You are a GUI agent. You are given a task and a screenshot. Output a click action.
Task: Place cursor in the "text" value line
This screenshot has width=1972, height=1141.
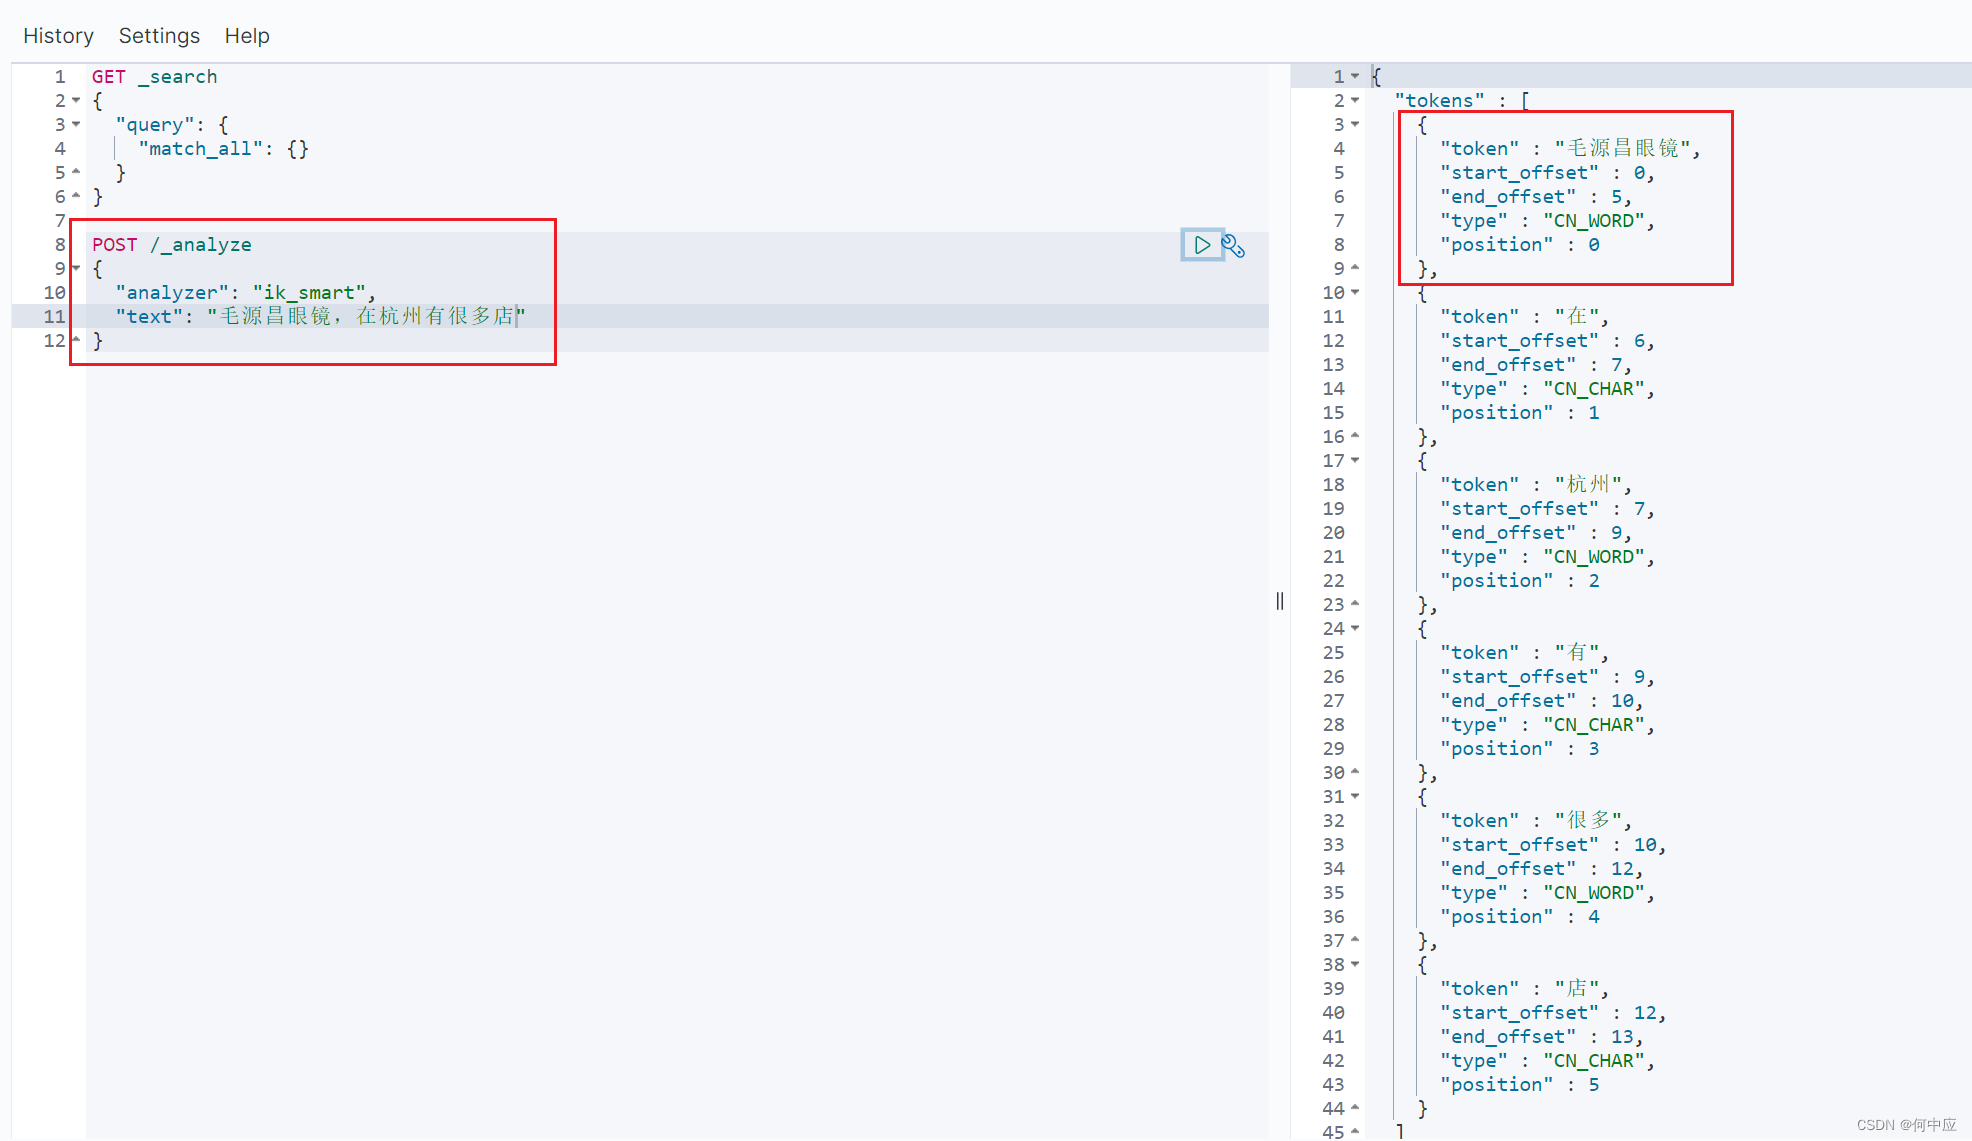click(320, 317)
